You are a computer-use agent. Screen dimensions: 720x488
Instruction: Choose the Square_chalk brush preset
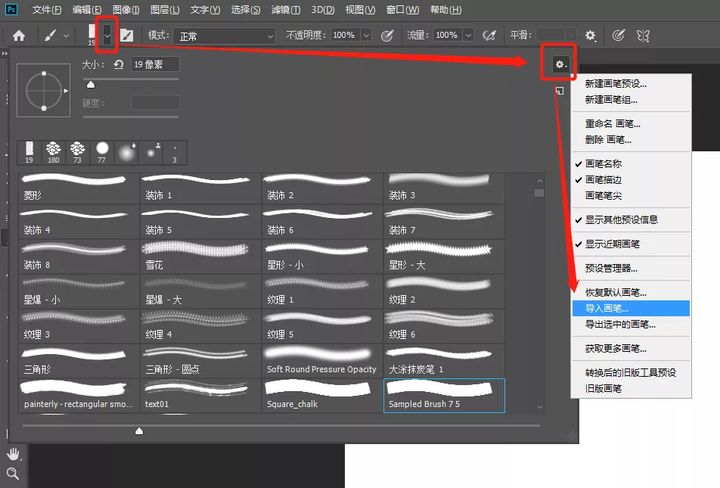pos(322,396)
